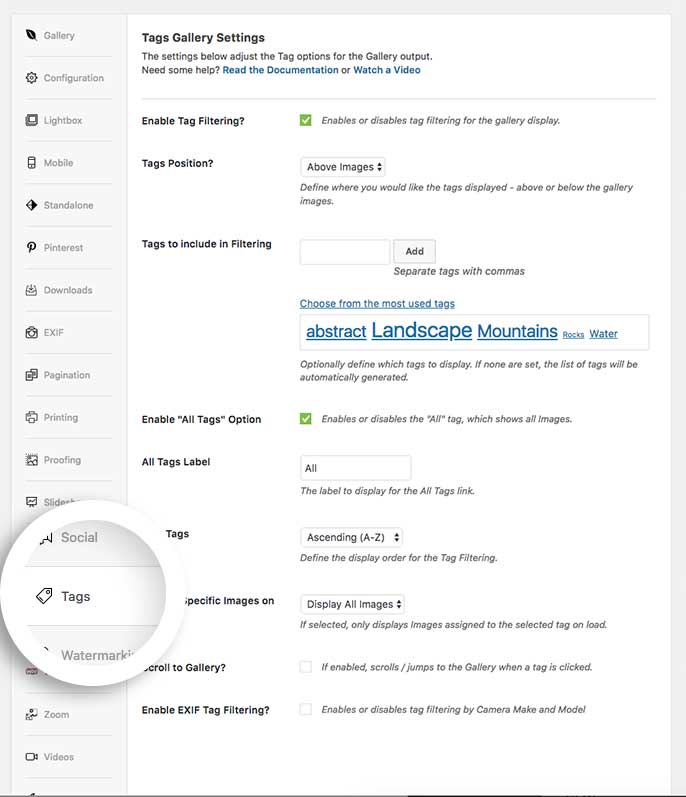The image size is (686, 797).
Task: Expand the Ascending (A-Z) sort dropdown
Action: coord(351,537)
